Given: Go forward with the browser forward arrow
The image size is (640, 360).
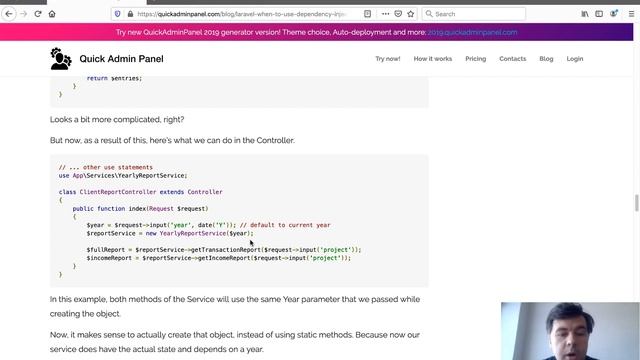Looking at the screenshot, I should point(23,14).
